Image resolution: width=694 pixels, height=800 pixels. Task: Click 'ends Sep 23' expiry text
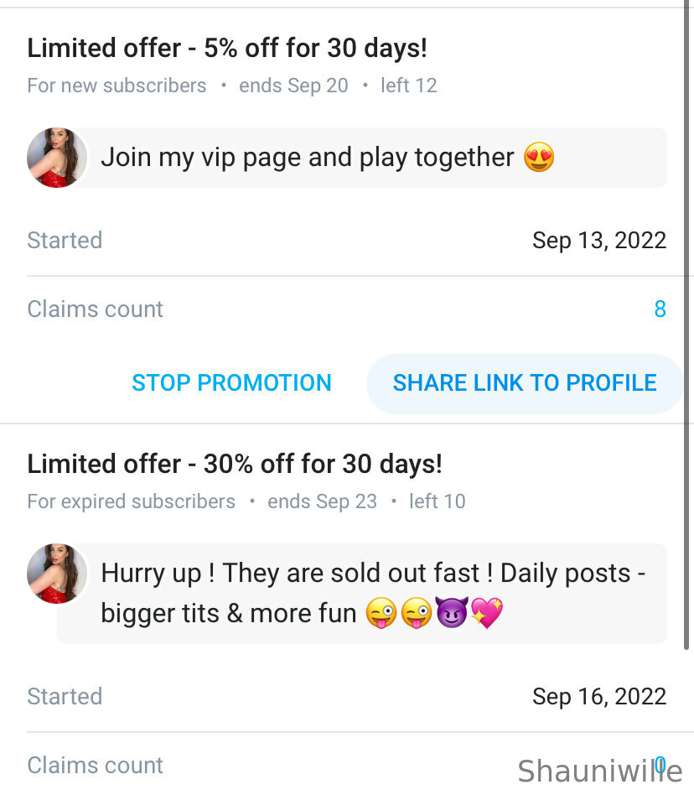point(322,502)
